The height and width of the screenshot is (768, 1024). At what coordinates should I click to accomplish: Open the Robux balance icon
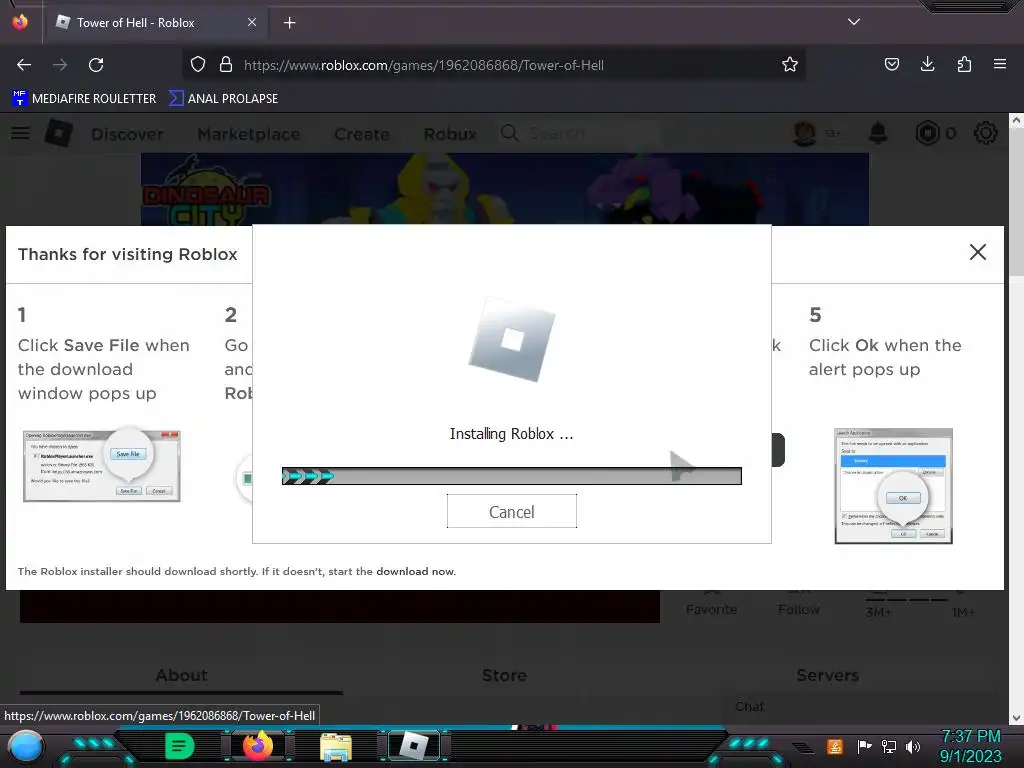click(927, 133)
